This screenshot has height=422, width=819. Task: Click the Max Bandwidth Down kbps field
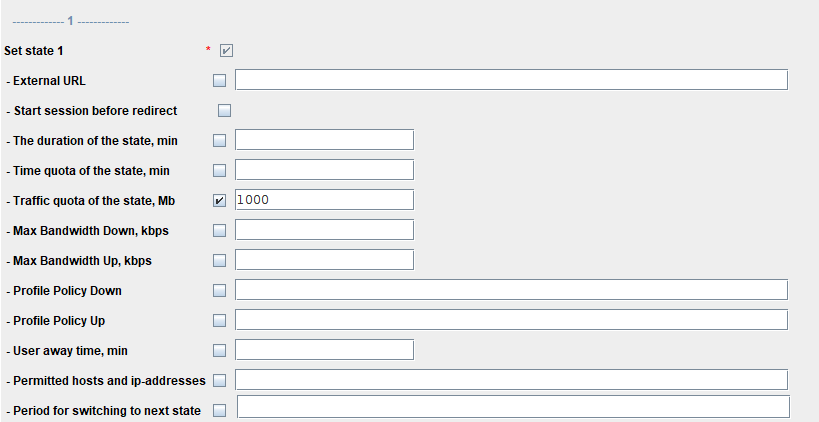pyautogui.click(x=324, y=230)
